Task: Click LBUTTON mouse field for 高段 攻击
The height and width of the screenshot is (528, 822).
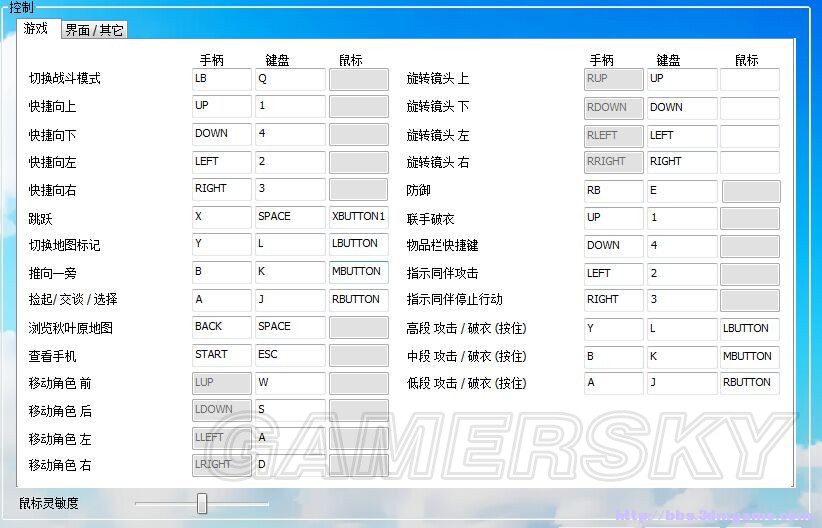Action: click(x=750, y=329)
